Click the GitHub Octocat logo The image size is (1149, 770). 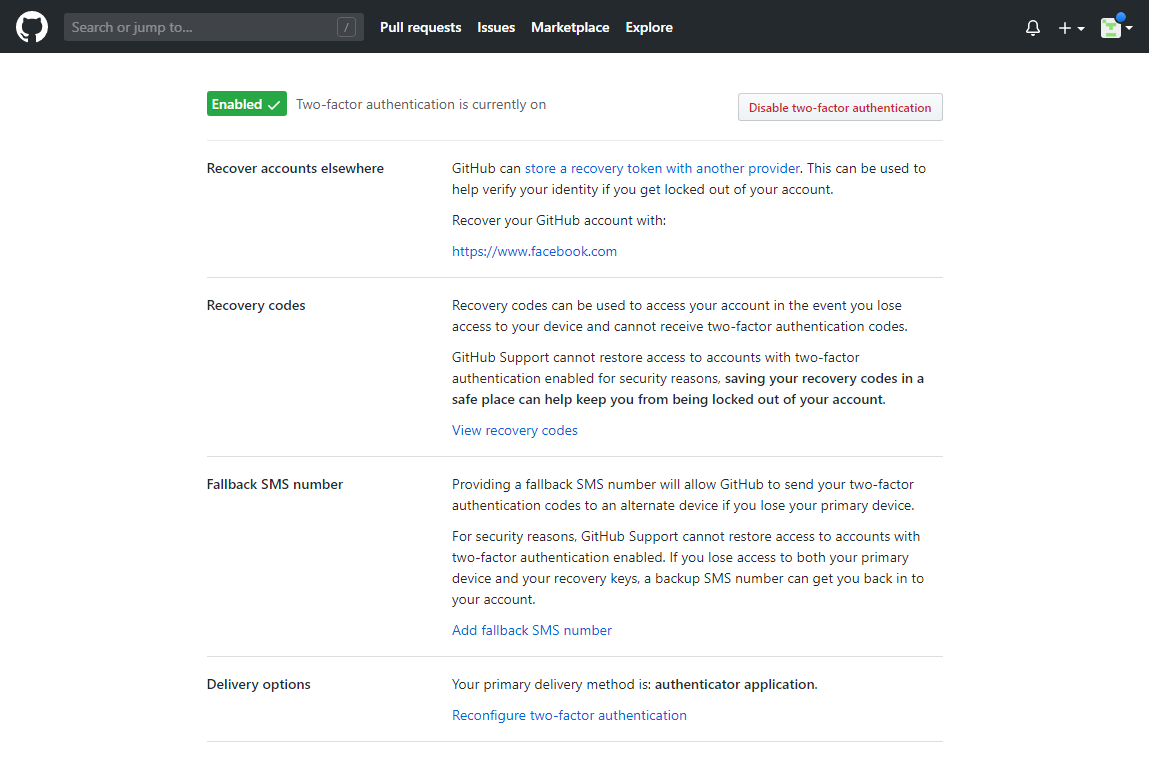[32, 27]
